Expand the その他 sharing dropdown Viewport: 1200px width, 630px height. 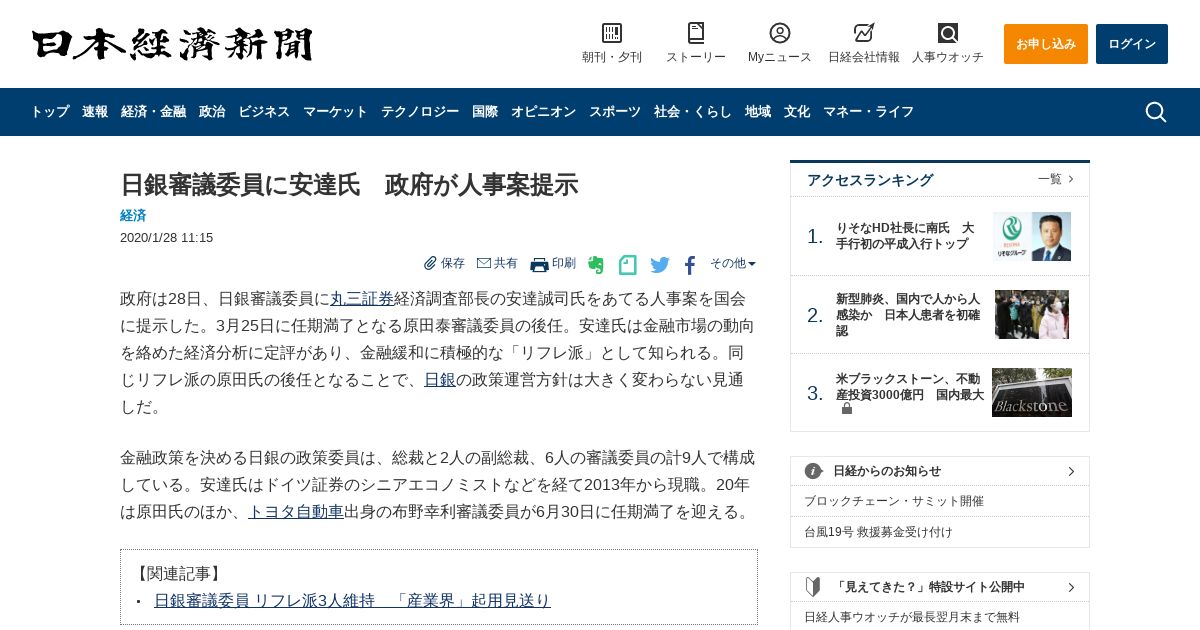[x=733, y=263]
